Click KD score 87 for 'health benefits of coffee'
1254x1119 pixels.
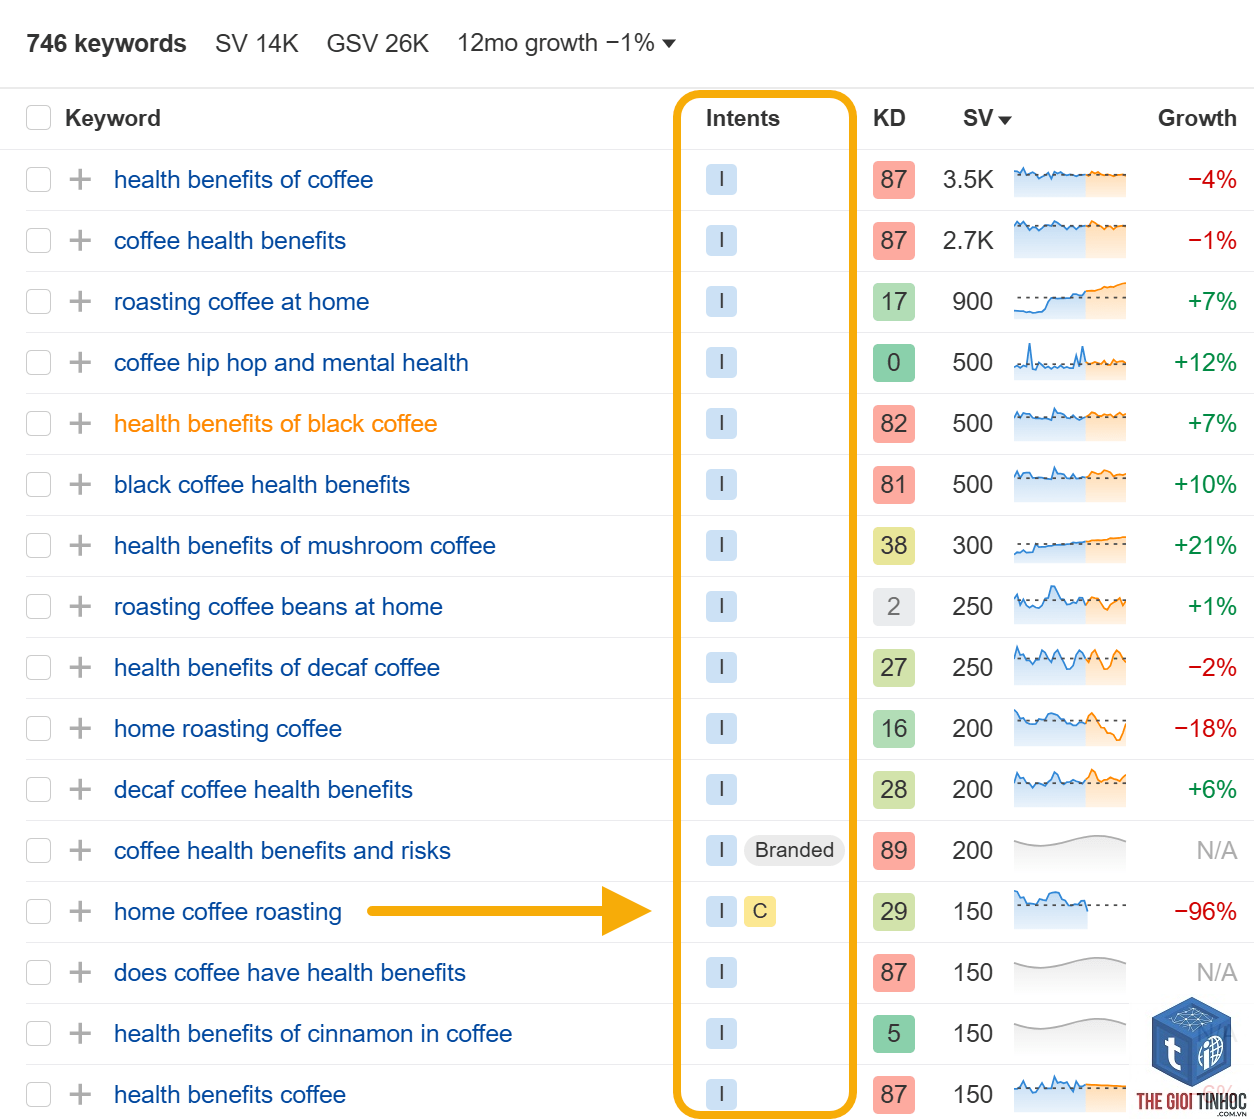pyautogui.click(x=894, y=180)
